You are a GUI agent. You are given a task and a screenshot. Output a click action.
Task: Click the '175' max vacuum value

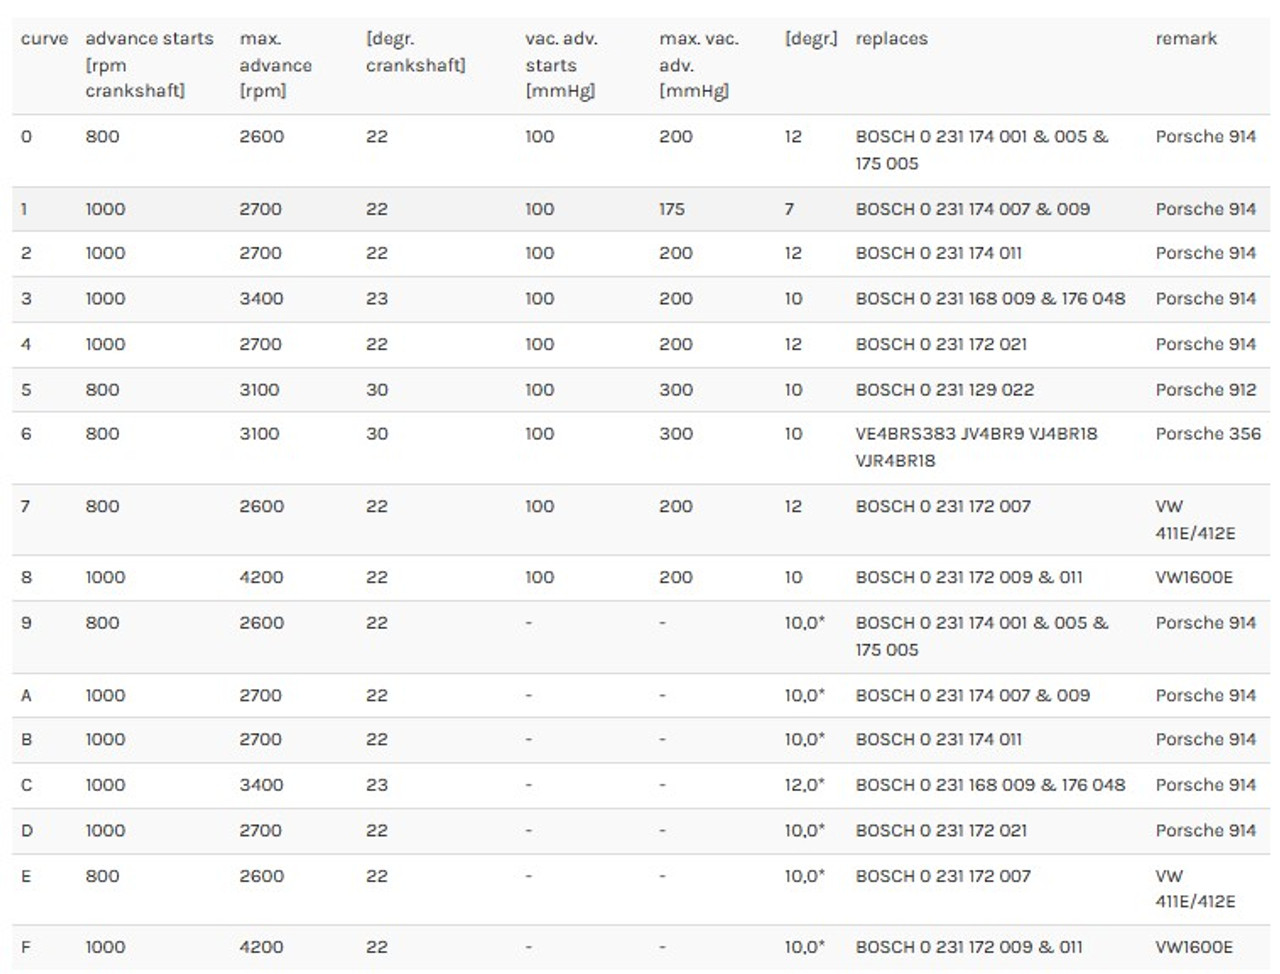[x=671, y=209]
